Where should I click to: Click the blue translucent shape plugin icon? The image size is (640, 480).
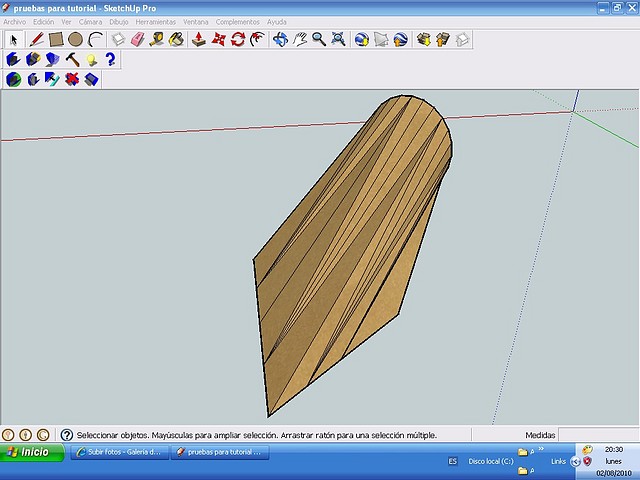coord(53,60)
